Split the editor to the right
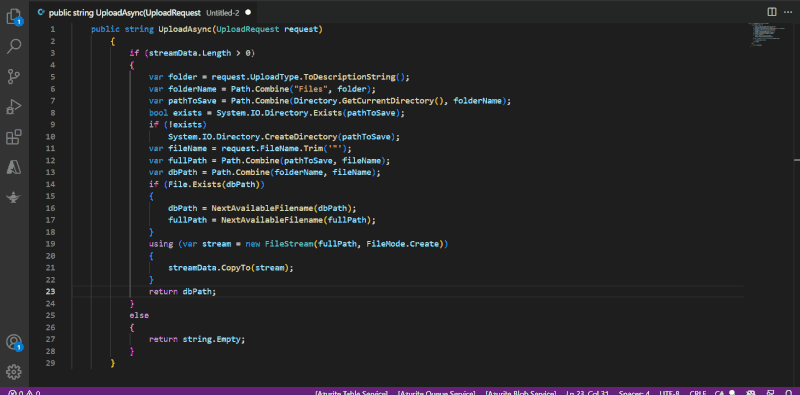The width and height of the screenshot is (800, 395). 772,12
